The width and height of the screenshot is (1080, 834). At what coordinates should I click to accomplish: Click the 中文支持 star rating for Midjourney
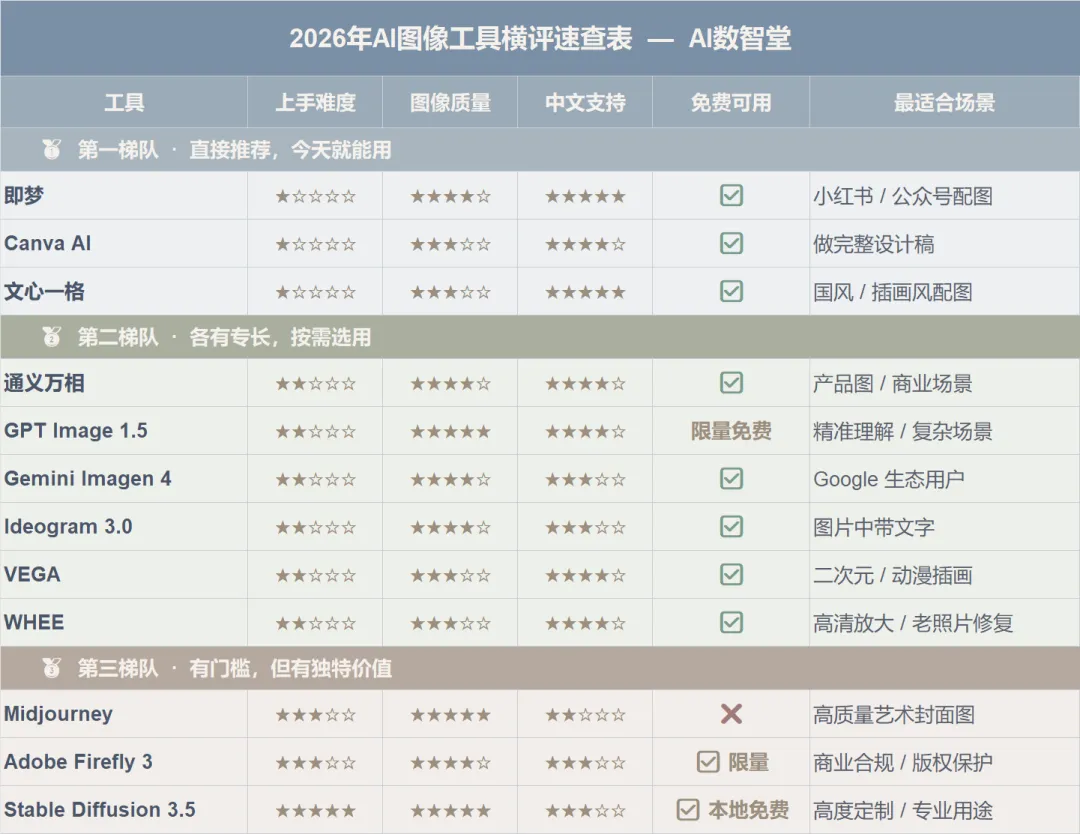coord(585,715)
